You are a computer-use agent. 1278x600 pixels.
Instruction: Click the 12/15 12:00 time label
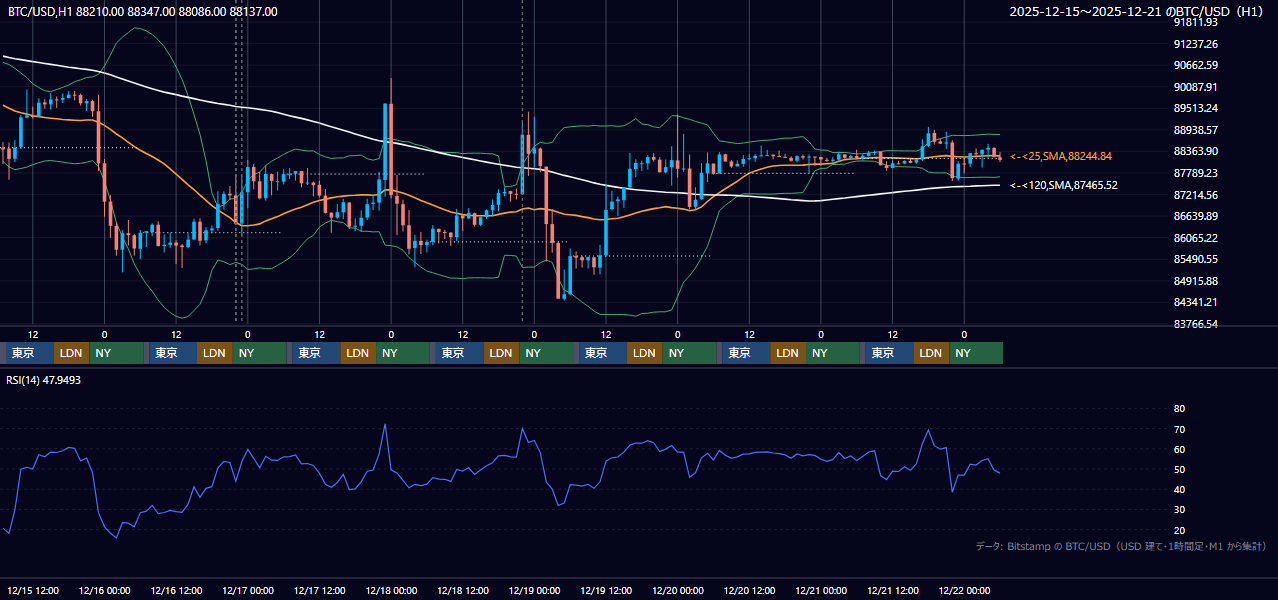(x=33, y=590)
